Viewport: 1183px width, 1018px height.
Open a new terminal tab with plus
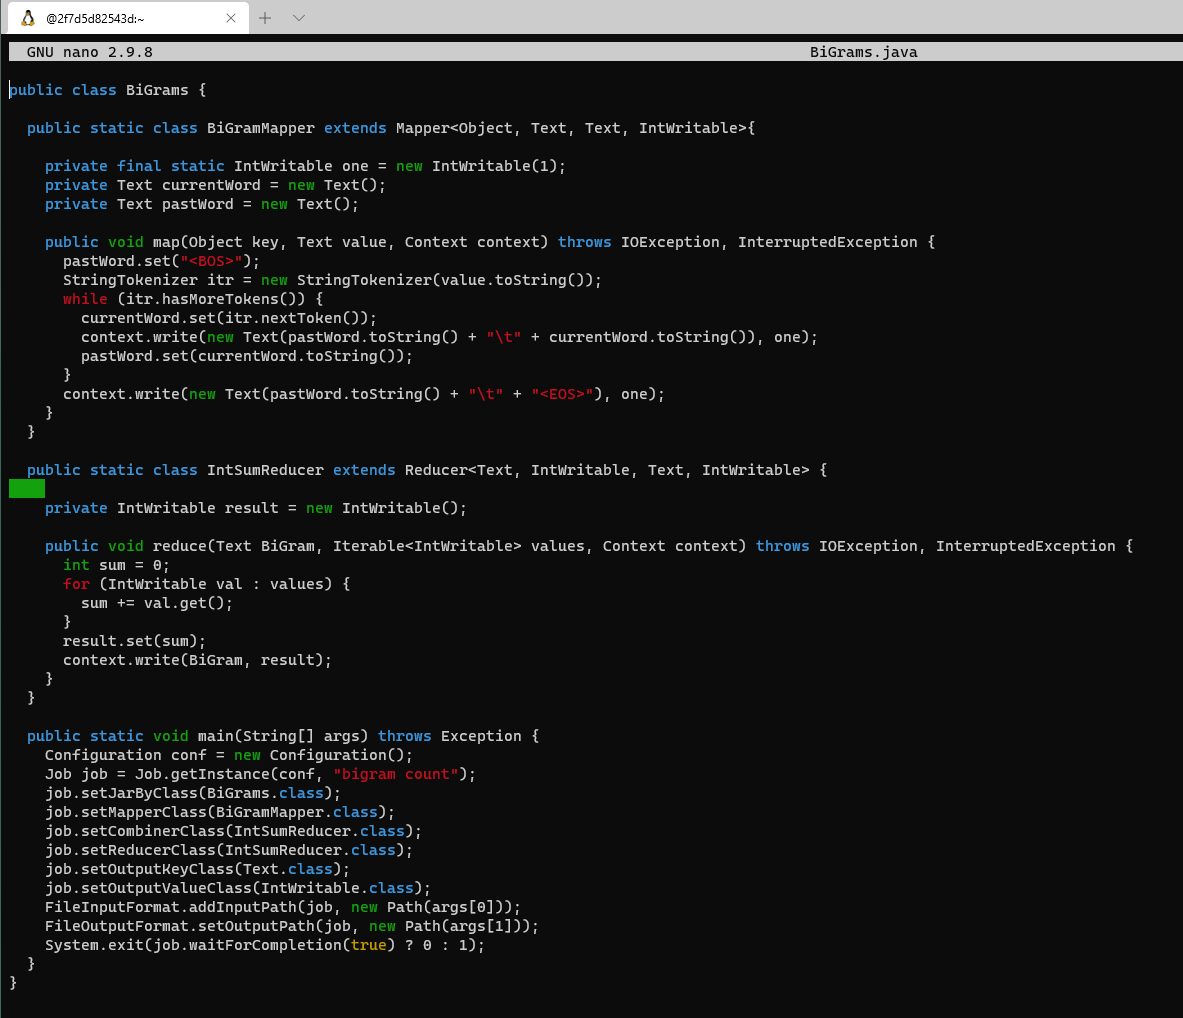tap(265, 18)
